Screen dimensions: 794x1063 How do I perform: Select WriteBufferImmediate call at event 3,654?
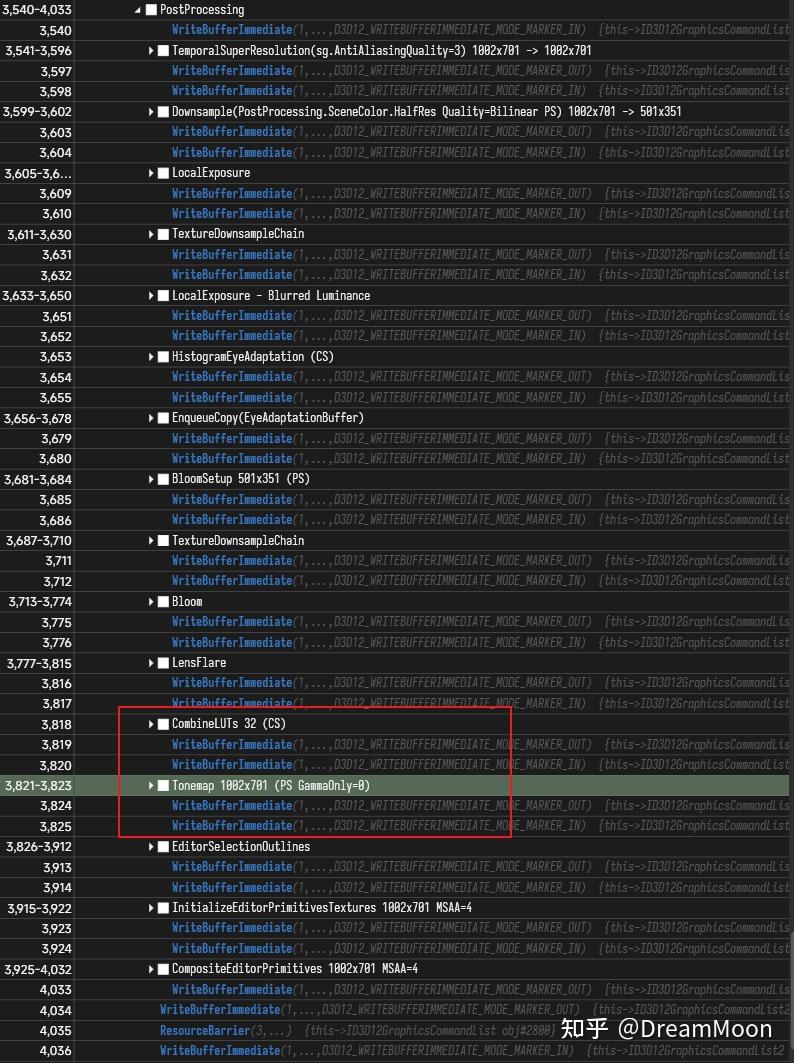click(x=232, y=377)
